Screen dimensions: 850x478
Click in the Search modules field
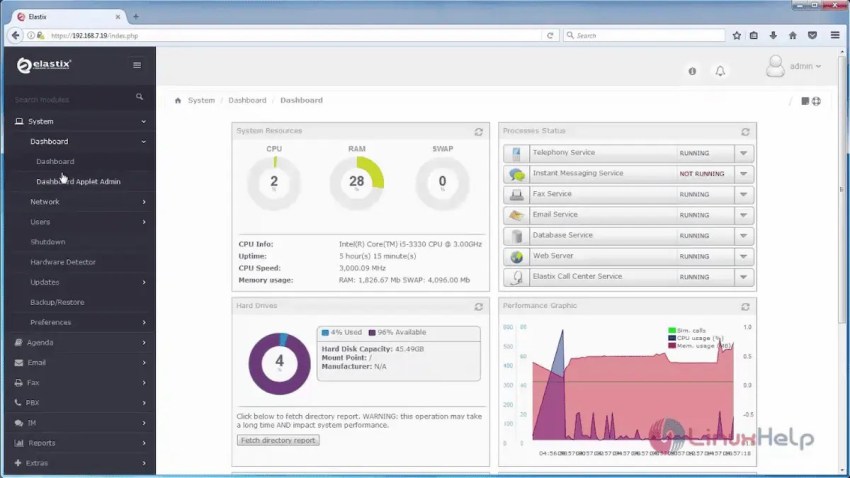click(73, 99)
